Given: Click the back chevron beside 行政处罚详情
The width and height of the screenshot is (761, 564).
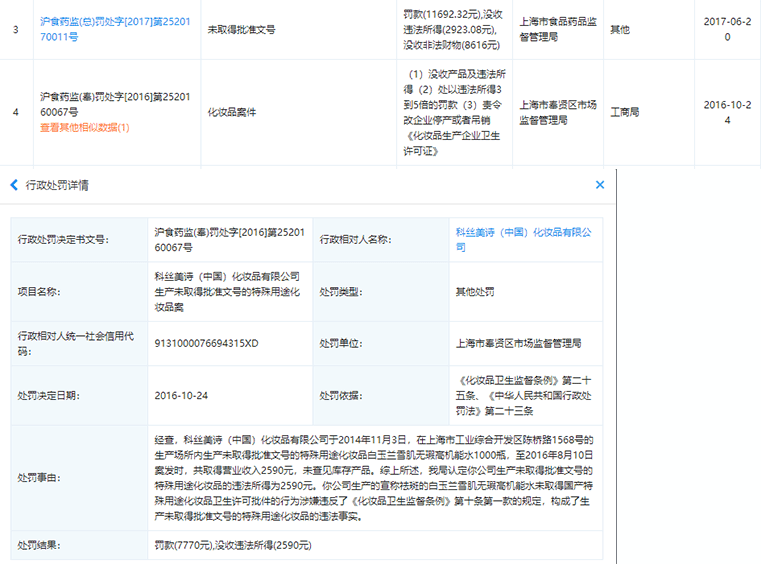Looking at the screenshot, I should [14, 185].
